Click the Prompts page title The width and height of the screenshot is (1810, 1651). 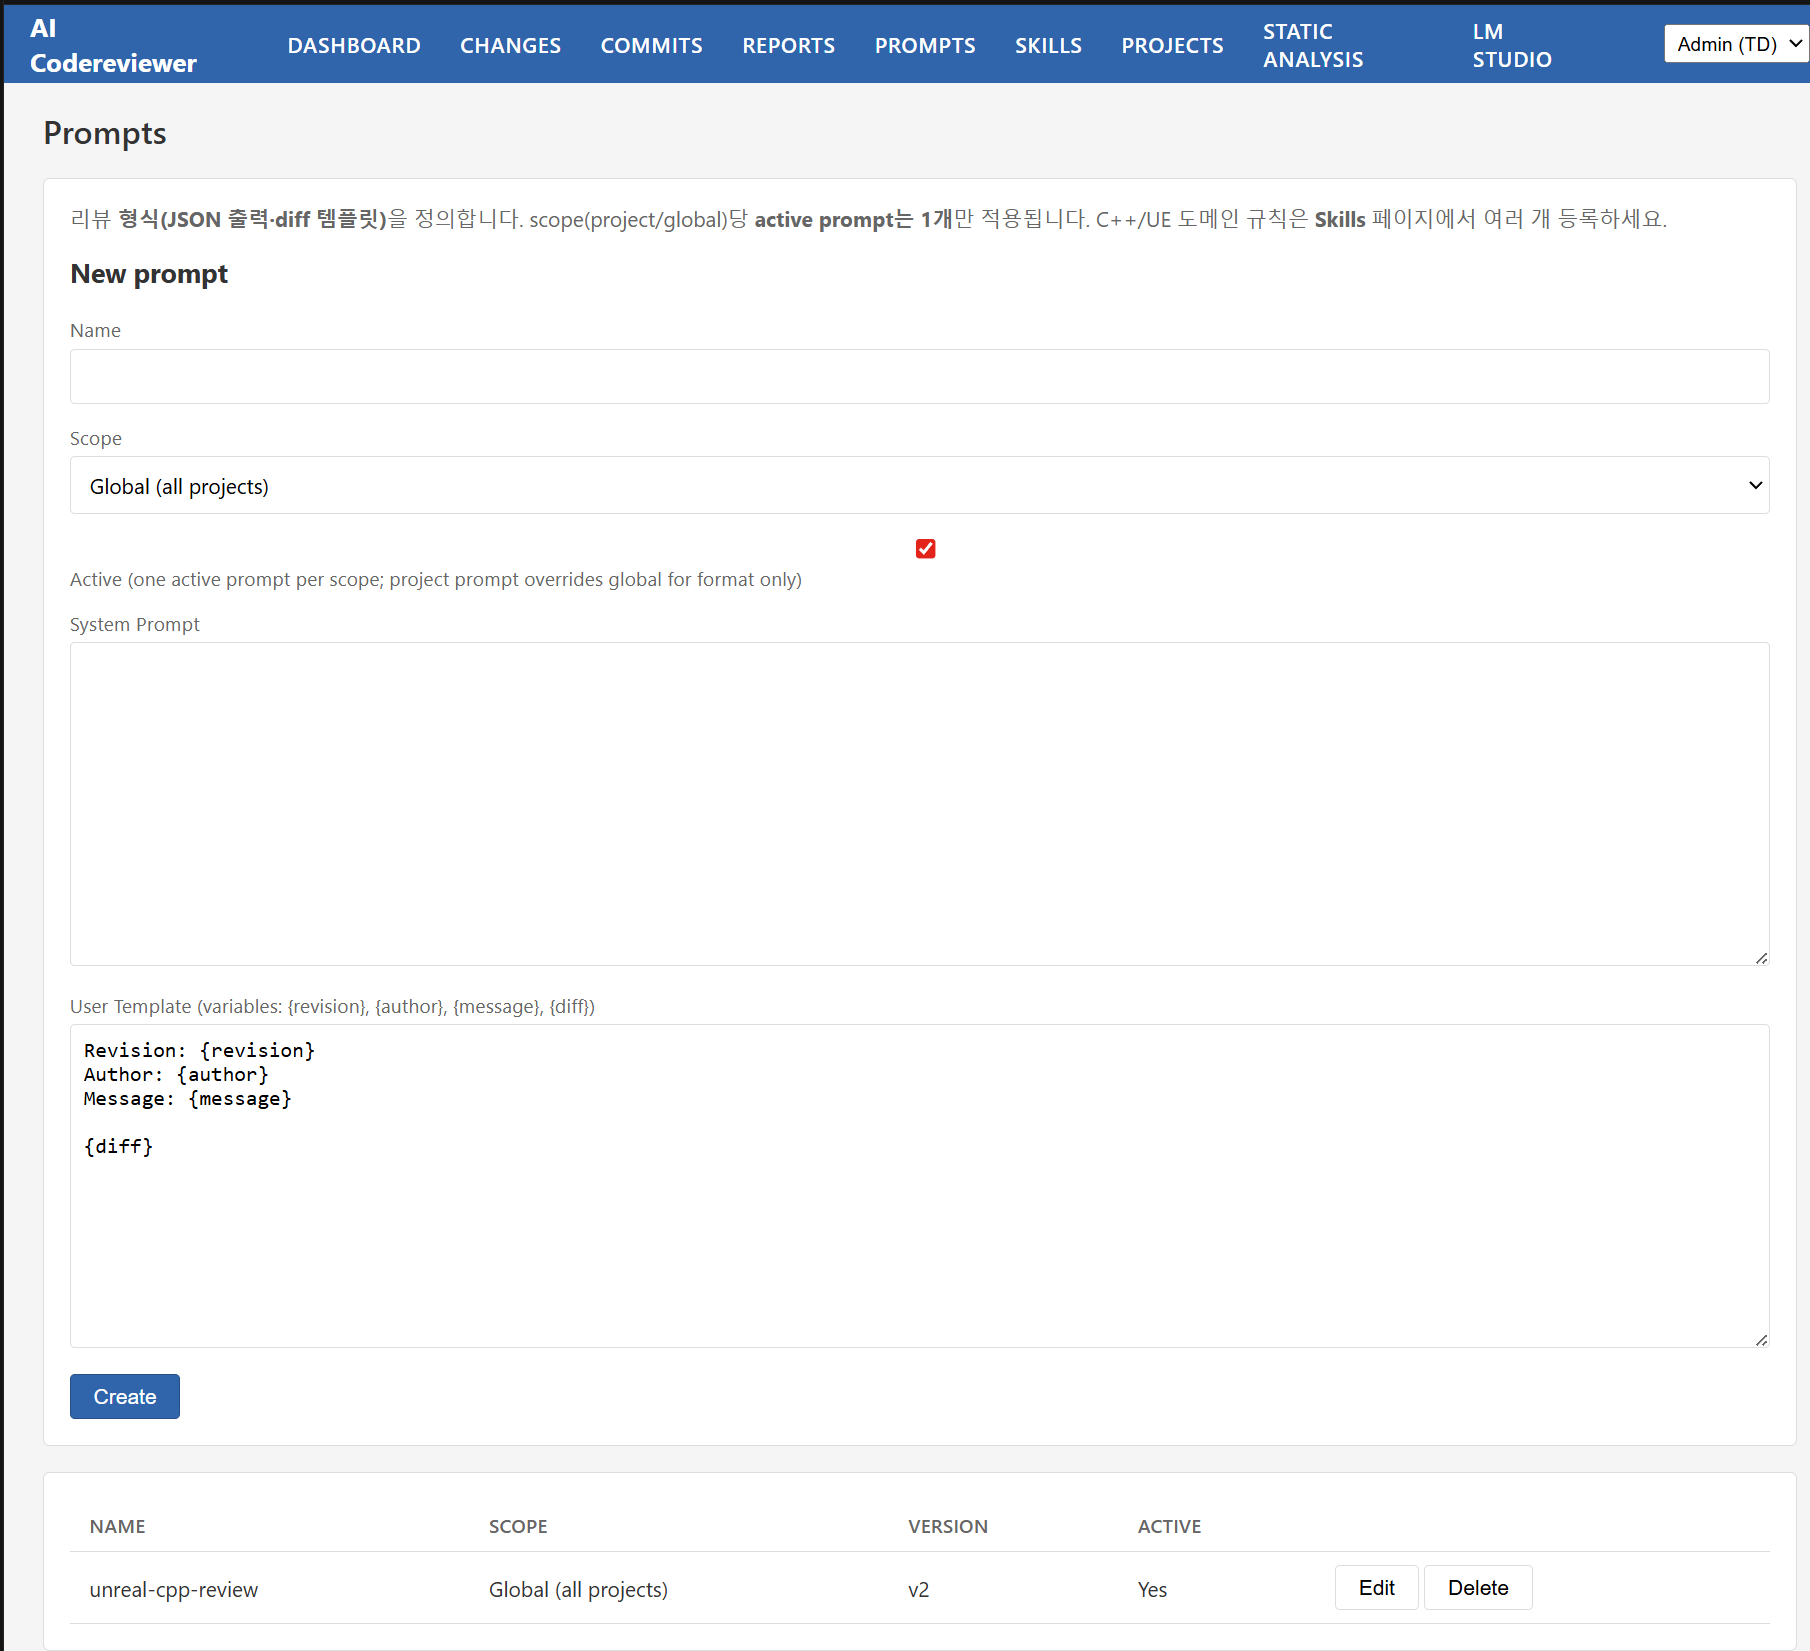105,133
